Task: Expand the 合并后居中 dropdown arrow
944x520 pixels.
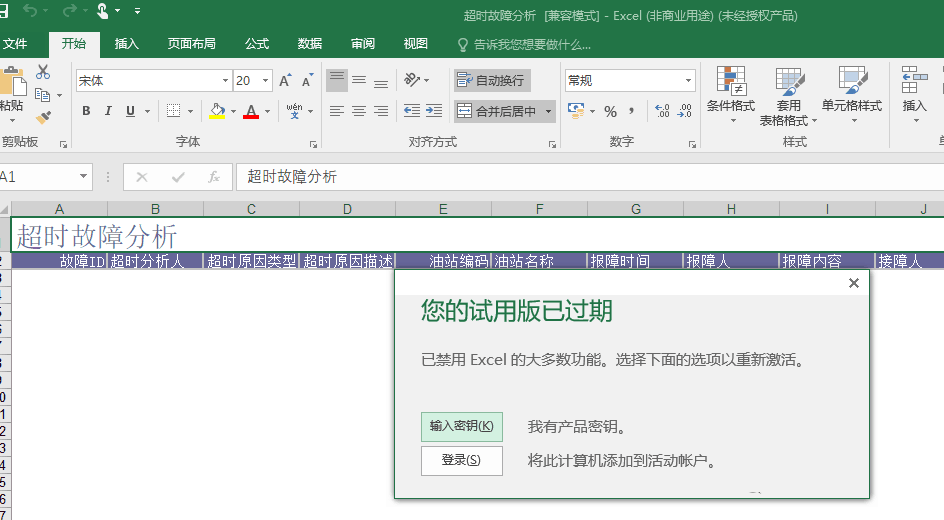Action: (548, 111)
